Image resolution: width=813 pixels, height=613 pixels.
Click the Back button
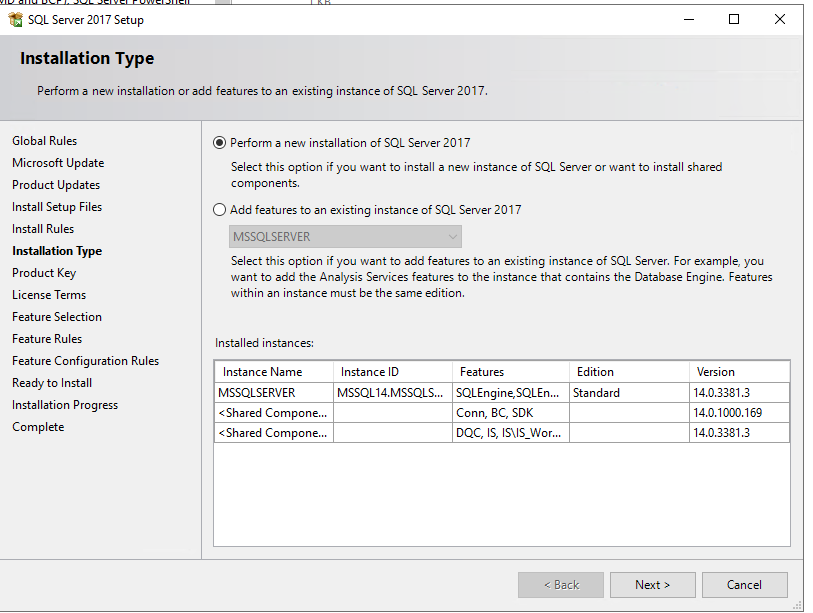coord(560,585)
